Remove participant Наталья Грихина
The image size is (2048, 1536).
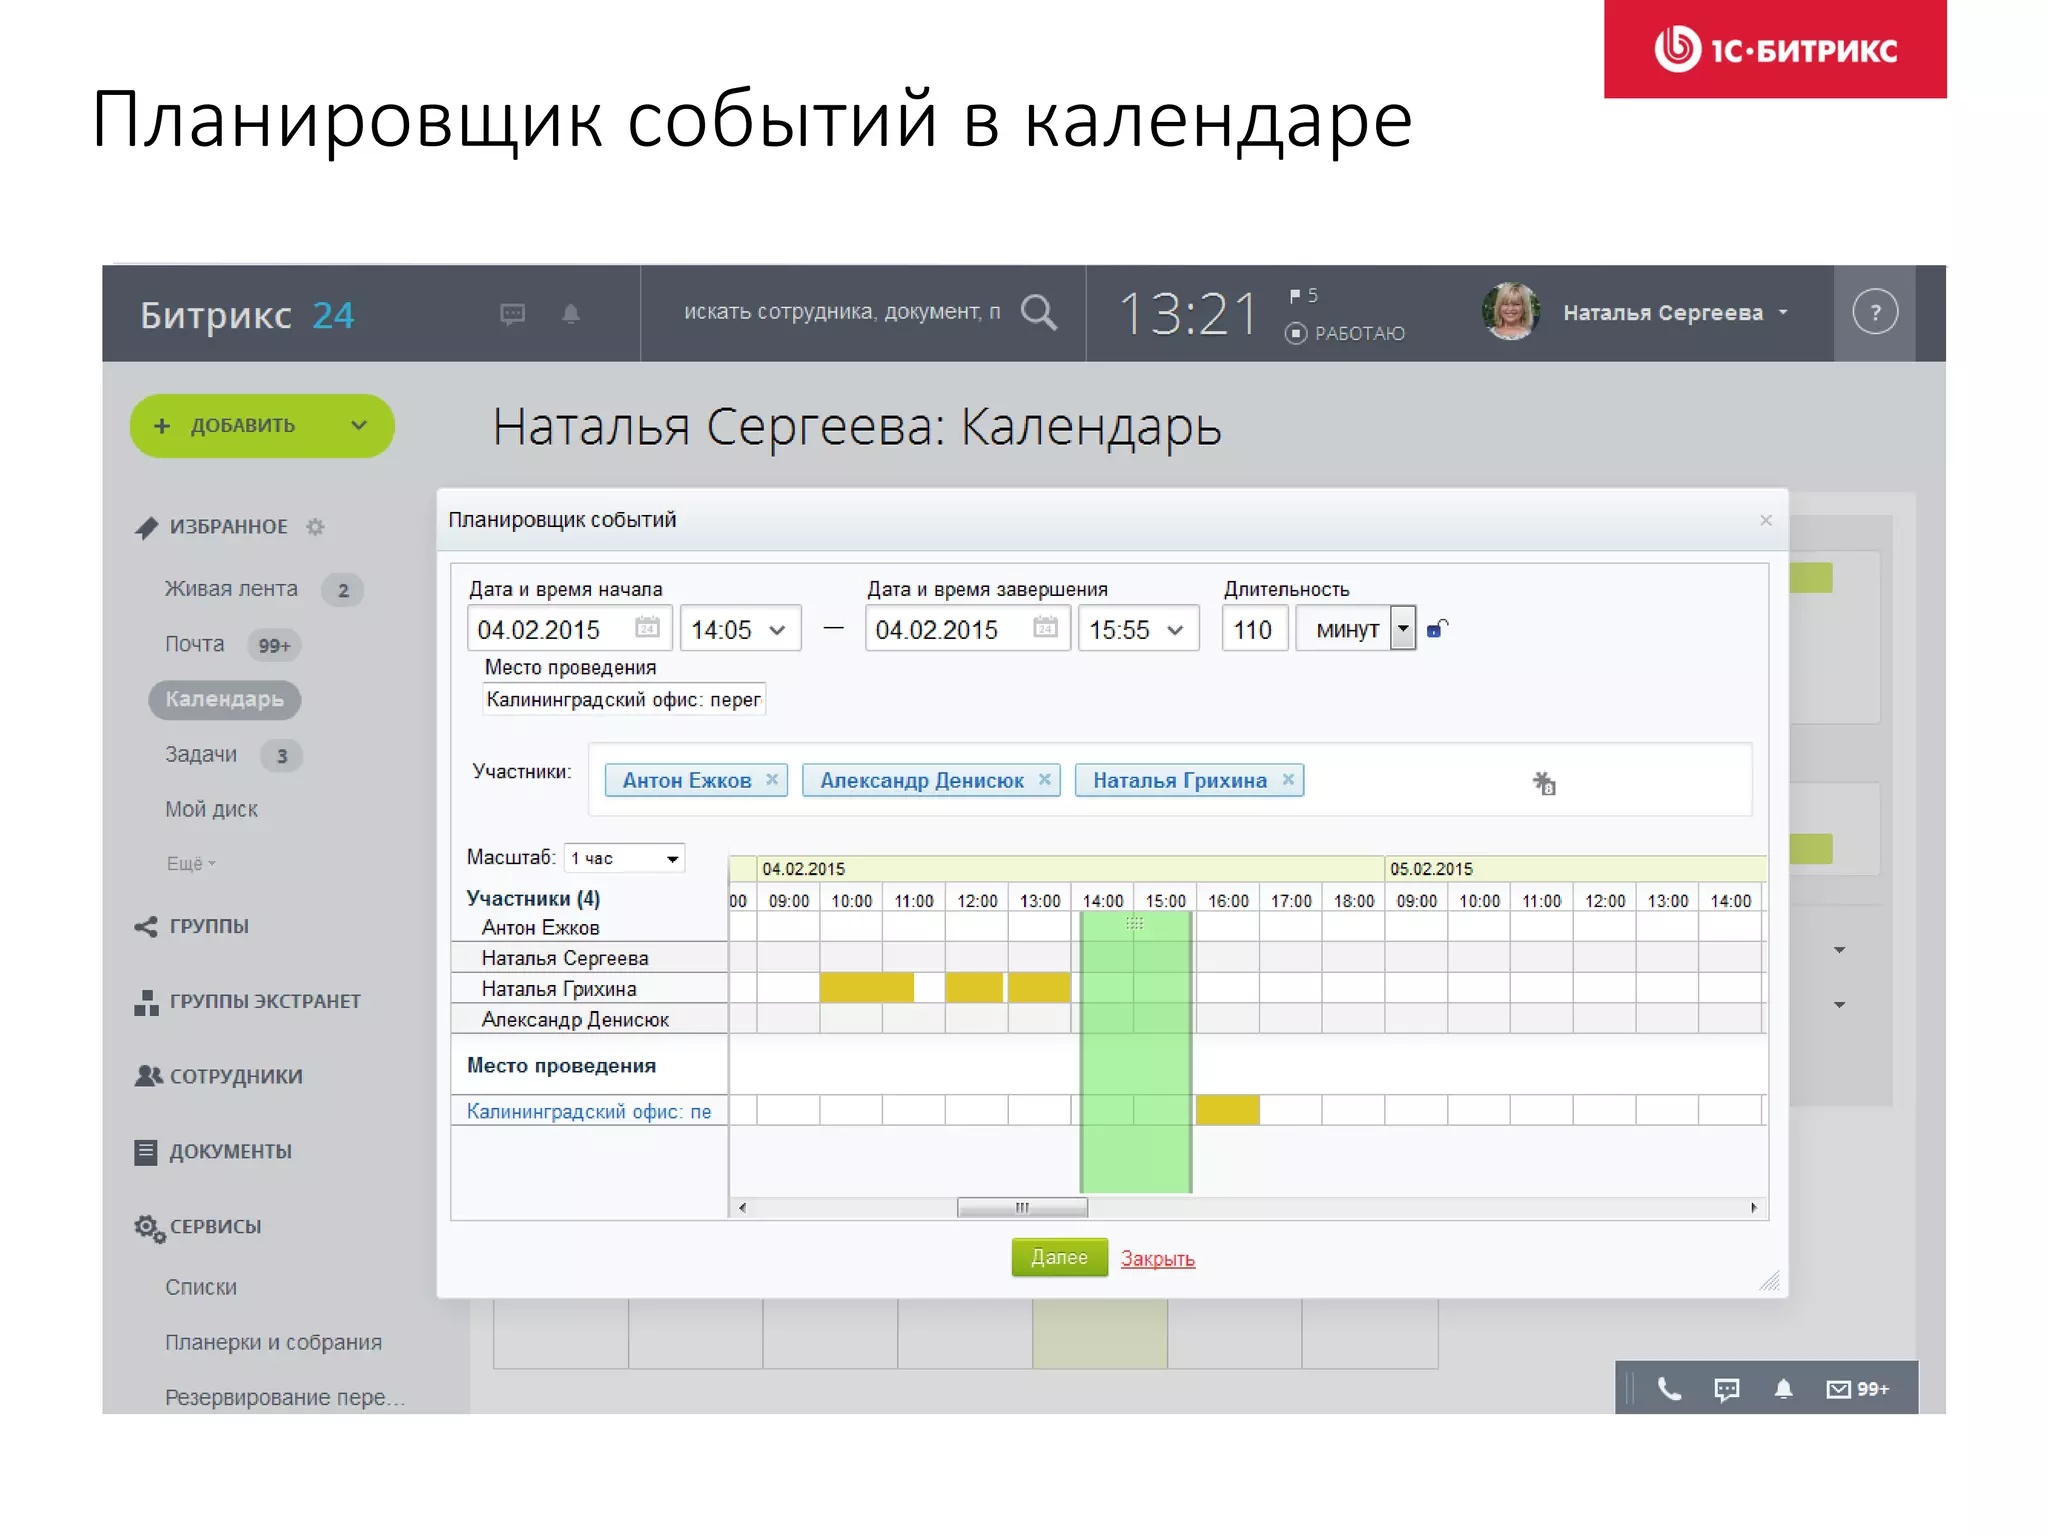point(1288,780)
